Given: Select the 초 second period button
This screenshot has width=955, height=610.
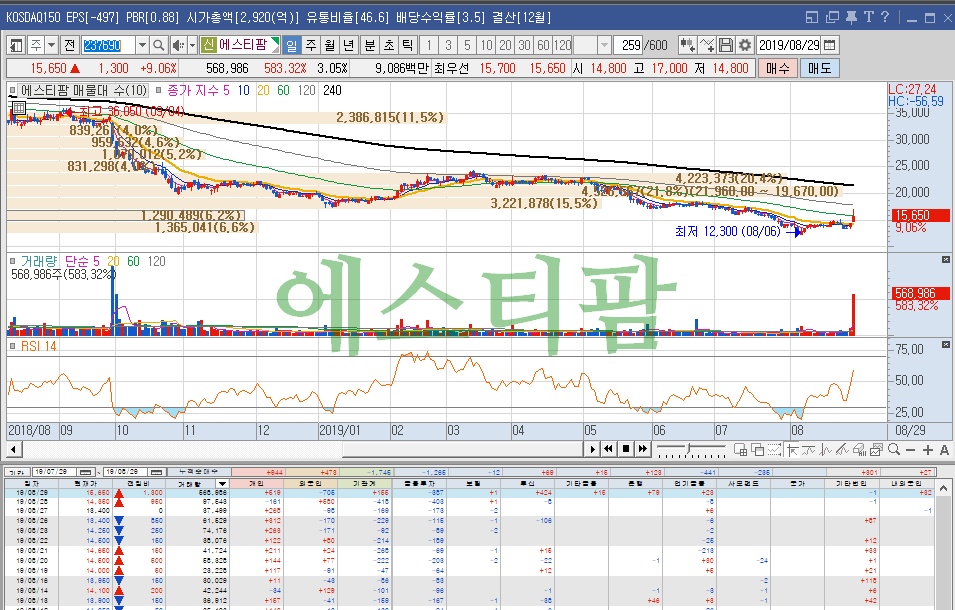Looking at the screenshot, I should 389,45.
